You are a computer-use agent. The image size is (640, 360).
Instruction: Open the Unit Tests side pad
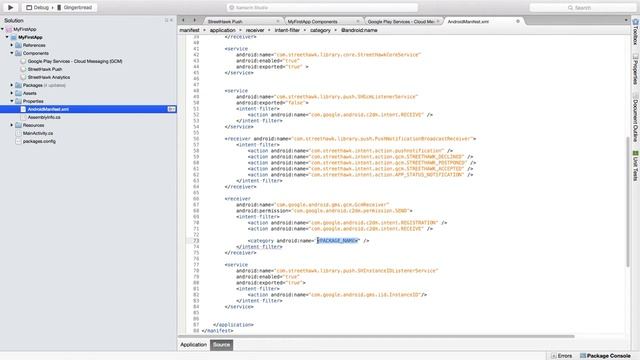tap(635, 166)
